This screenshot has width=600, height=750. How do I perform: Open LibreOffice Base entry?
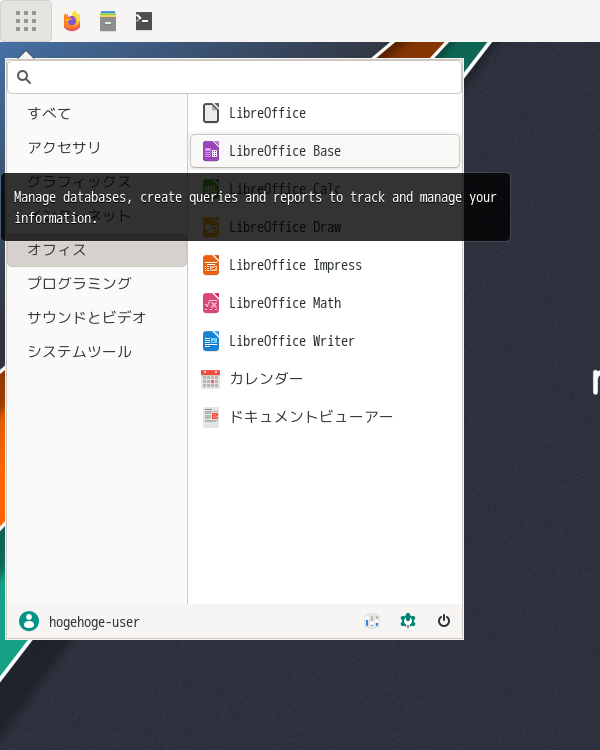coord(325,151)
